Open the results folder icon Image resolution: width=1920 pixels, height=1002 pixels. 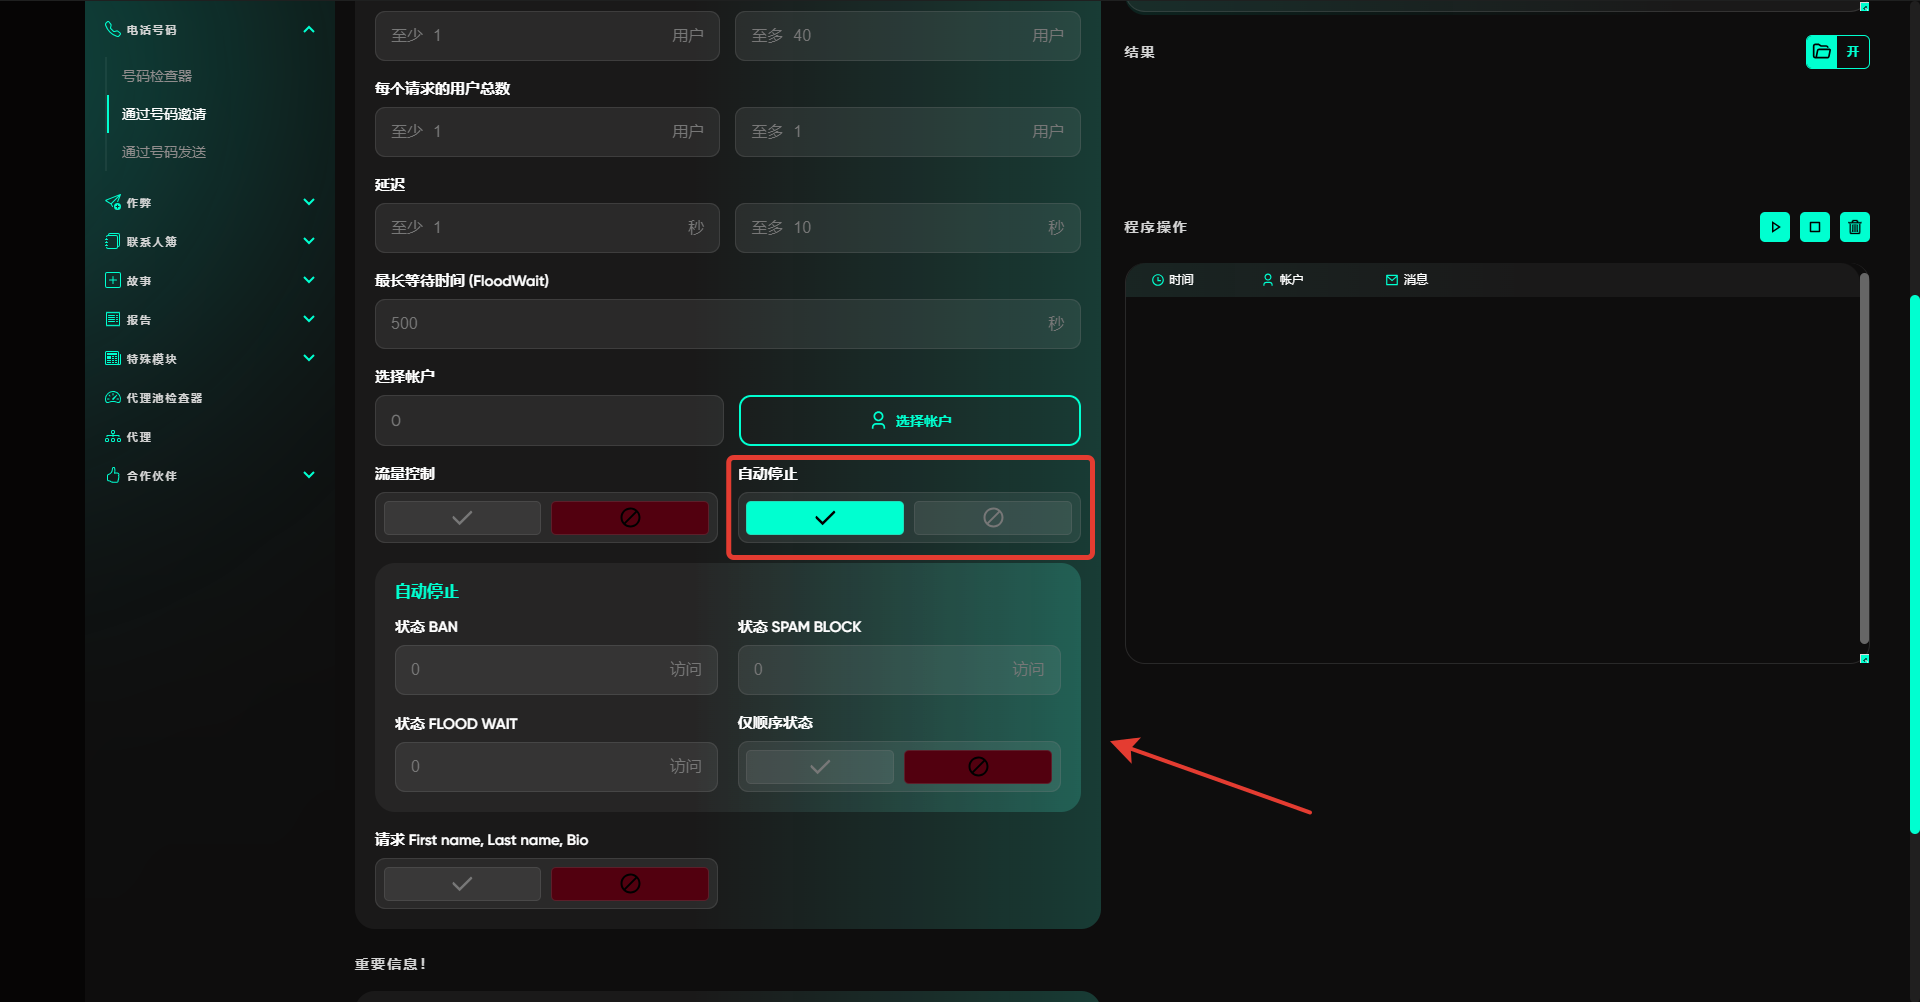(1822, 52)
